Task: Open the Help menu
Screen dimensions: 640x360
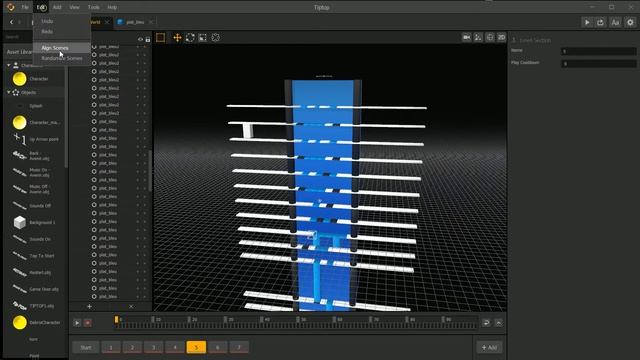Action: coord(112,7)
